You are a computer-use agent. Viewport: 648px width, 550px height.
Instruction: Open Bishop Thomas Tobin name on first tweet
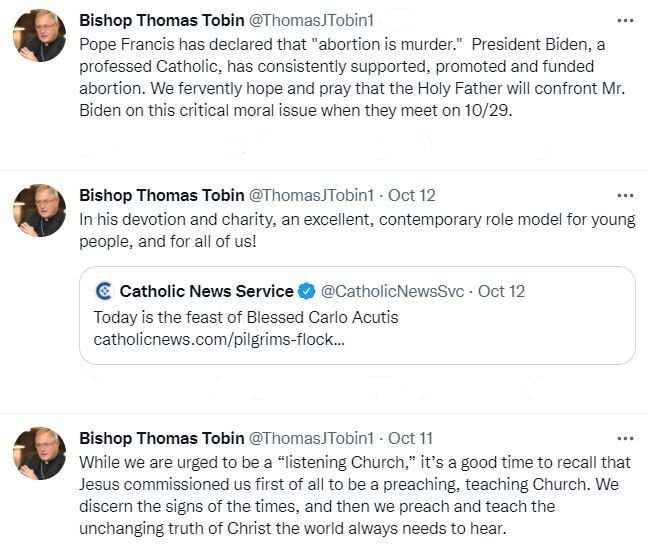(161, 20)
